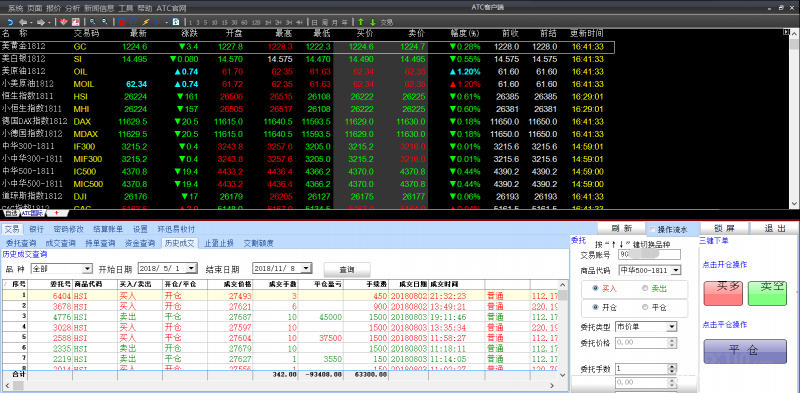Select the 平仓 radio option
This screenshot has width=800, height=393.
click(646, 307)
